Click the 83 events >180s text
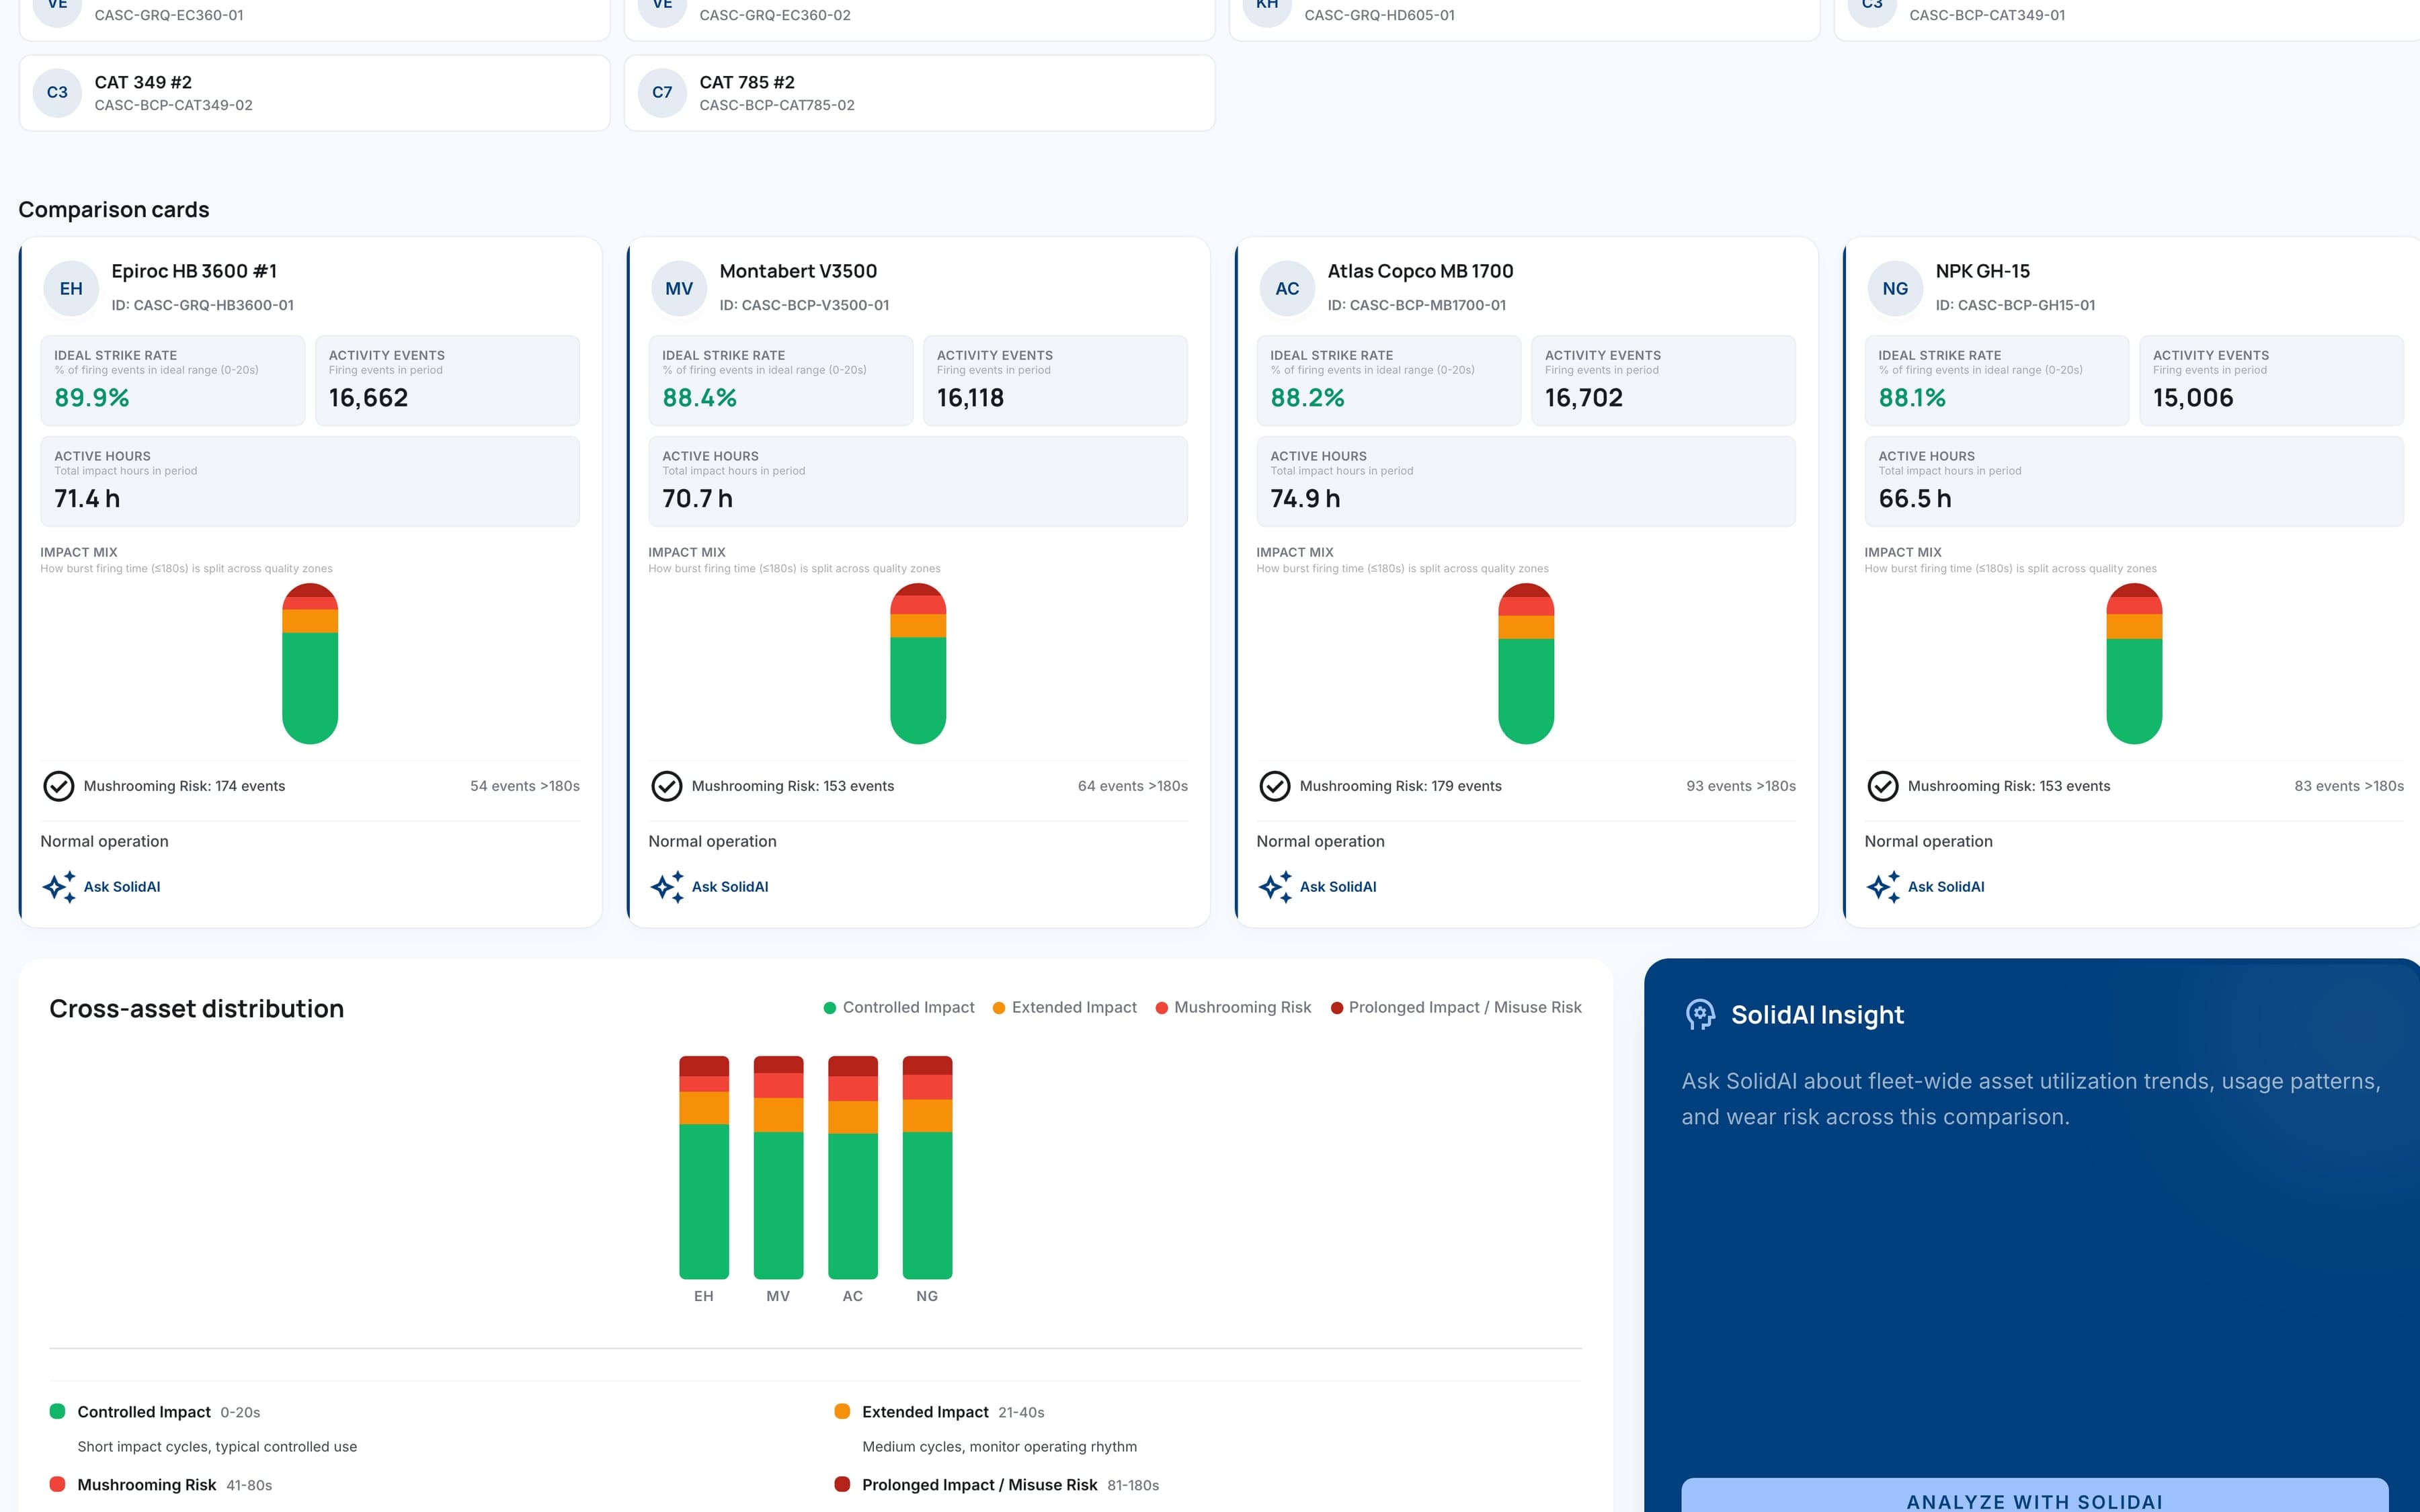2420x1512 pixels. [2349, 786]
